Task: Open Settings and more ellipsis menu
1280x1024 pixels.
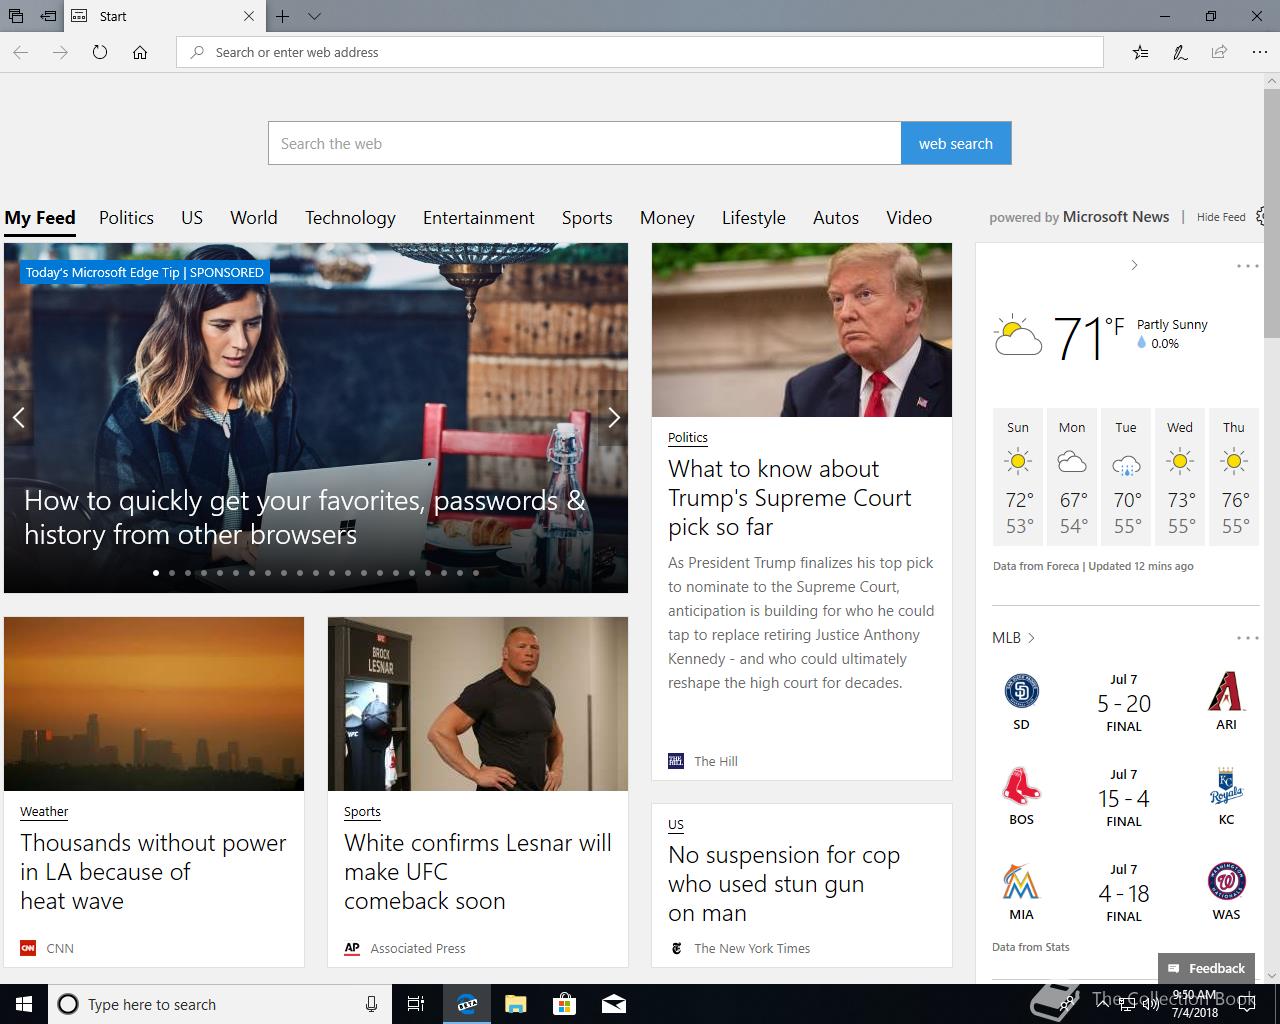Action: click(1259, 52)
